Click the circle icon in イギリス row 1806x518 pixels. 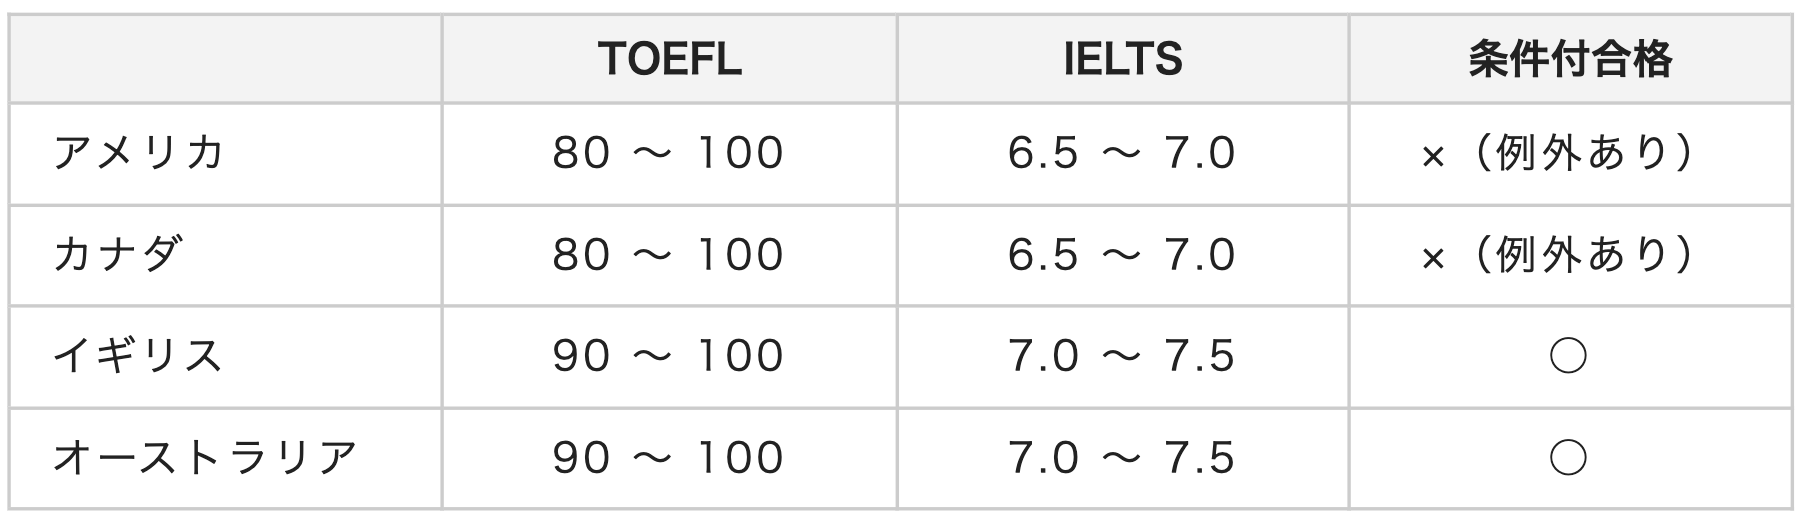1568,357
